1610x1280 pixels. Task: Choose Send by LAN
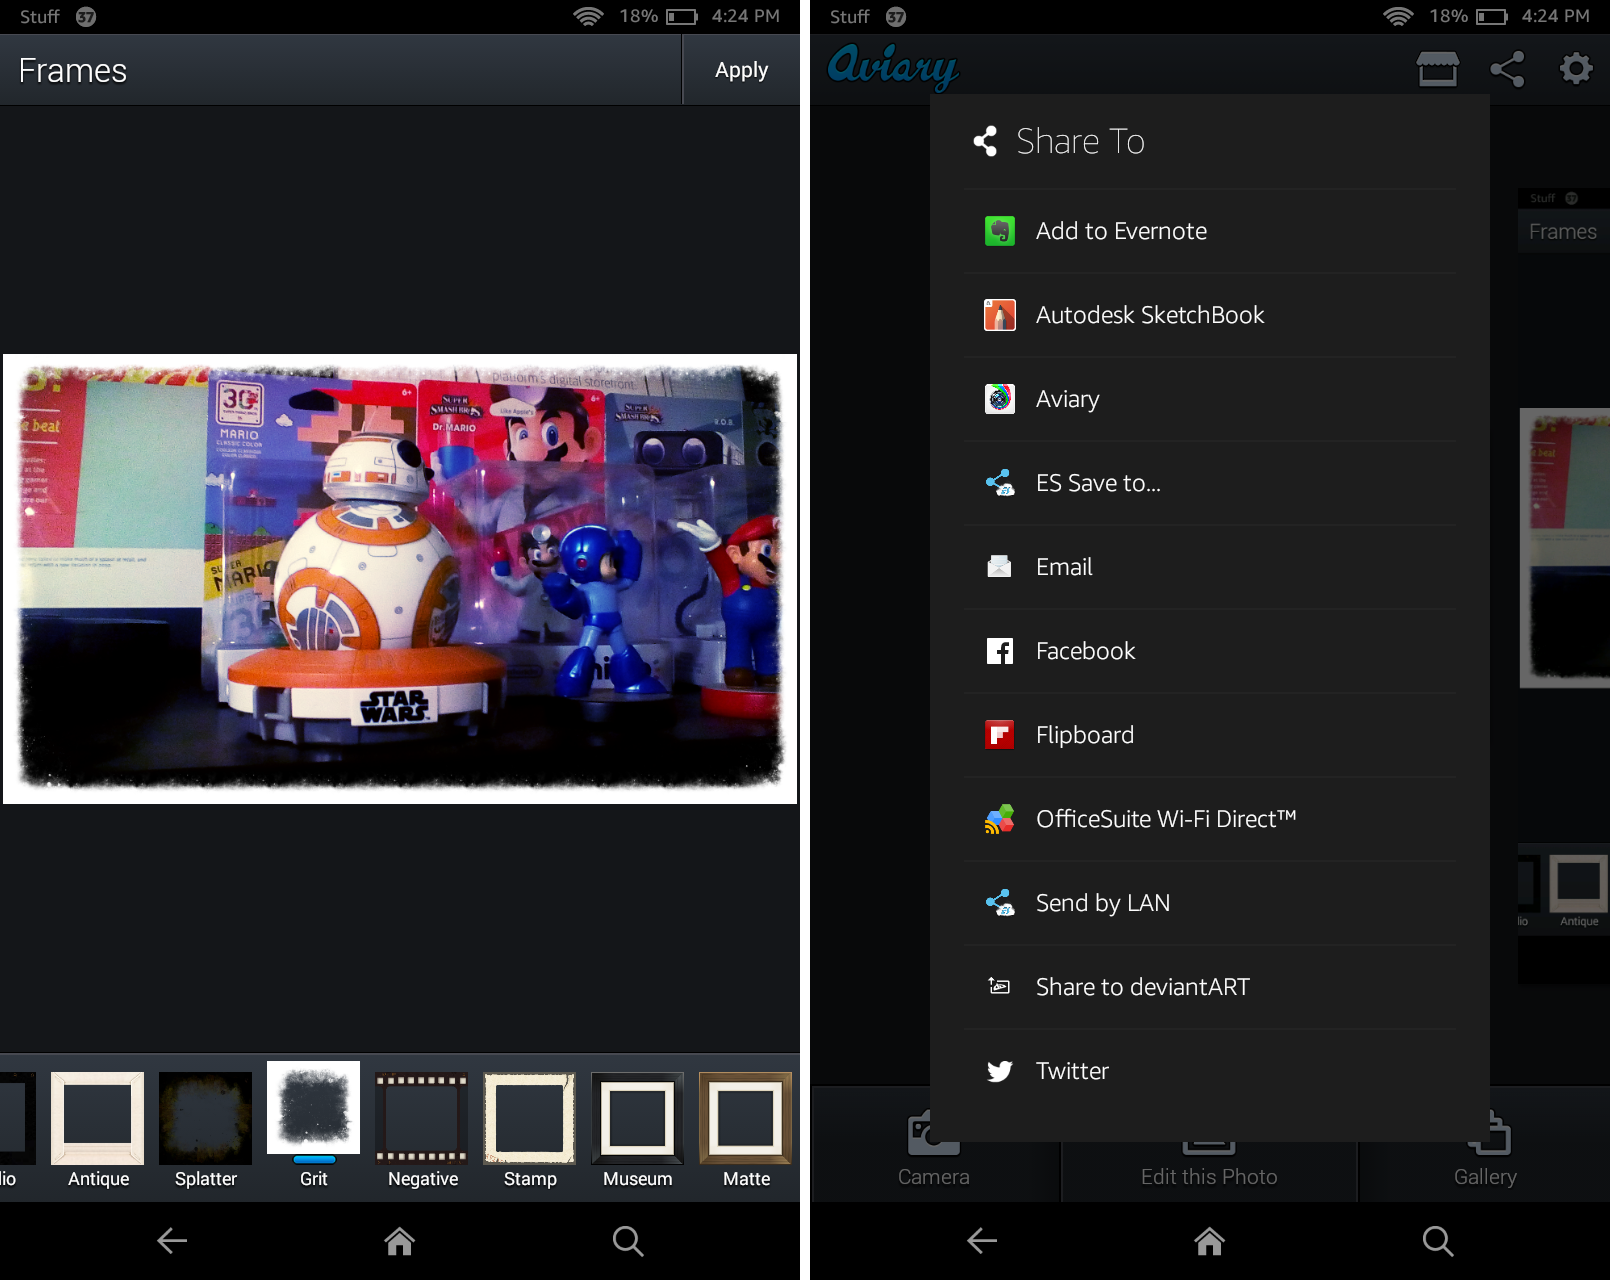[x=1210, y=903]
